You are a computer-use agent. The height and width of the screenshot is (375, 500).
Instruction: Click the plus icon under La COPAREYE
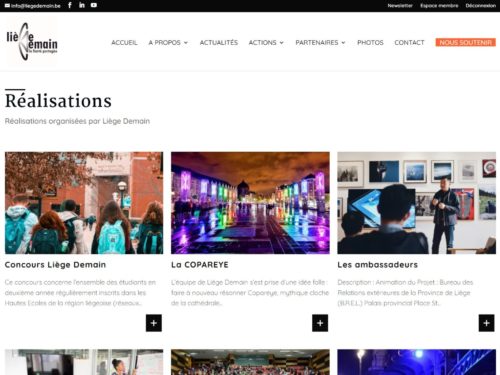pos(320,323)
